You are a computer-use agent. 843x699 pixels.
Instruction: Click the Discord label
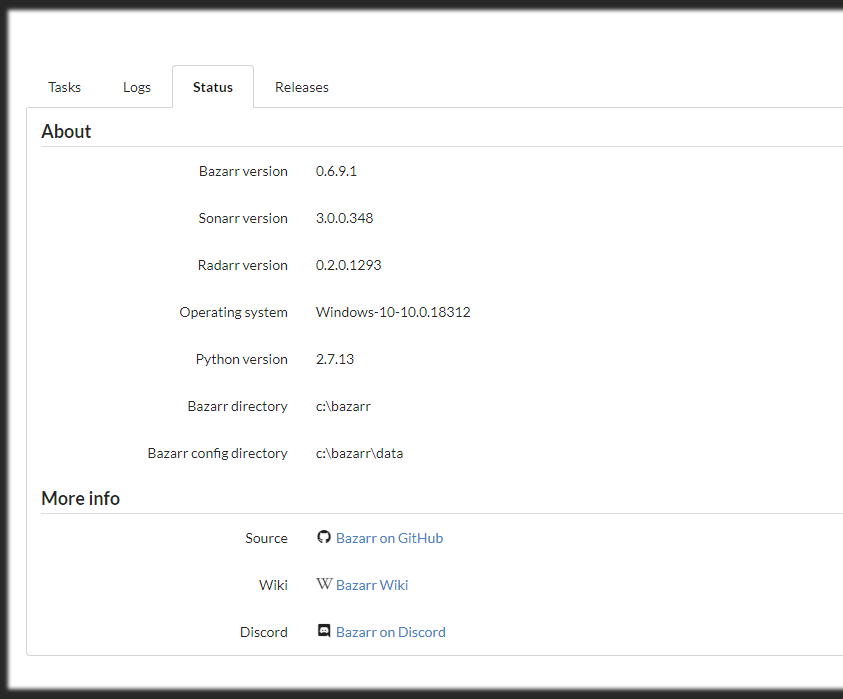263,632
